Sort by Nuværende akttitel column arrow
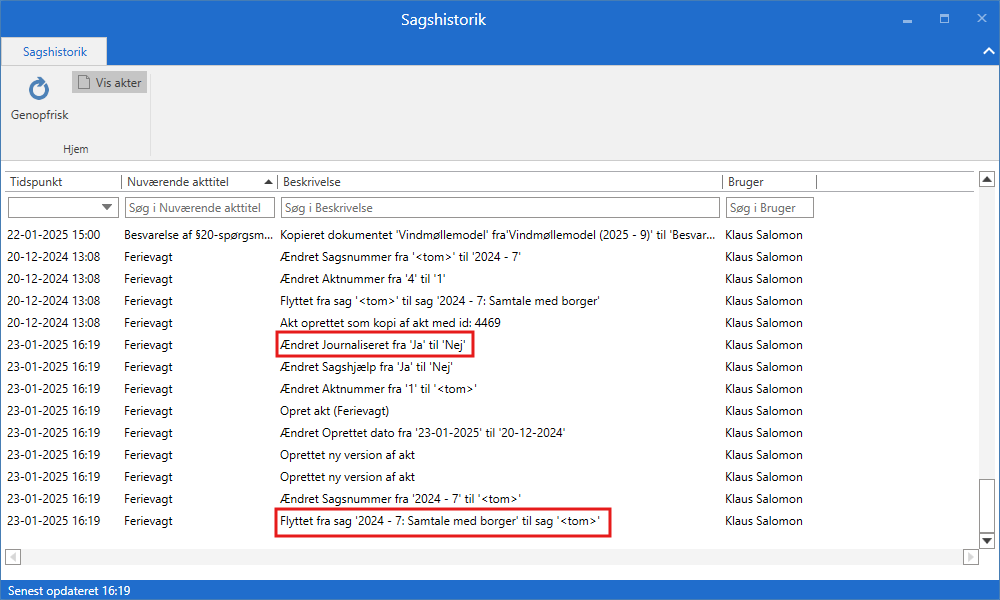 coord(267,182)
